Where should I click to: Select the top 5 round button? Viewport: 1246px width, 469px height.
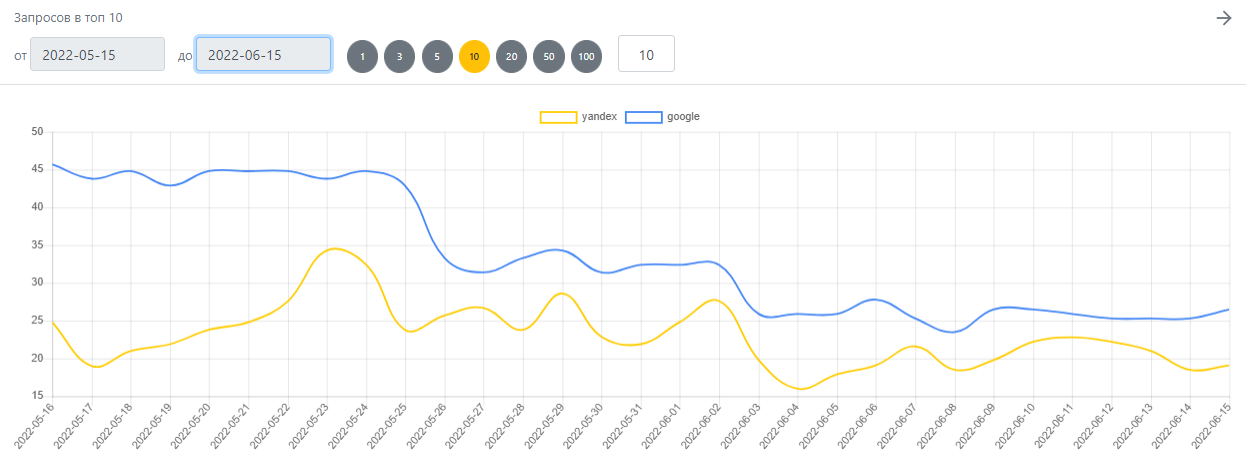point(437,57)
